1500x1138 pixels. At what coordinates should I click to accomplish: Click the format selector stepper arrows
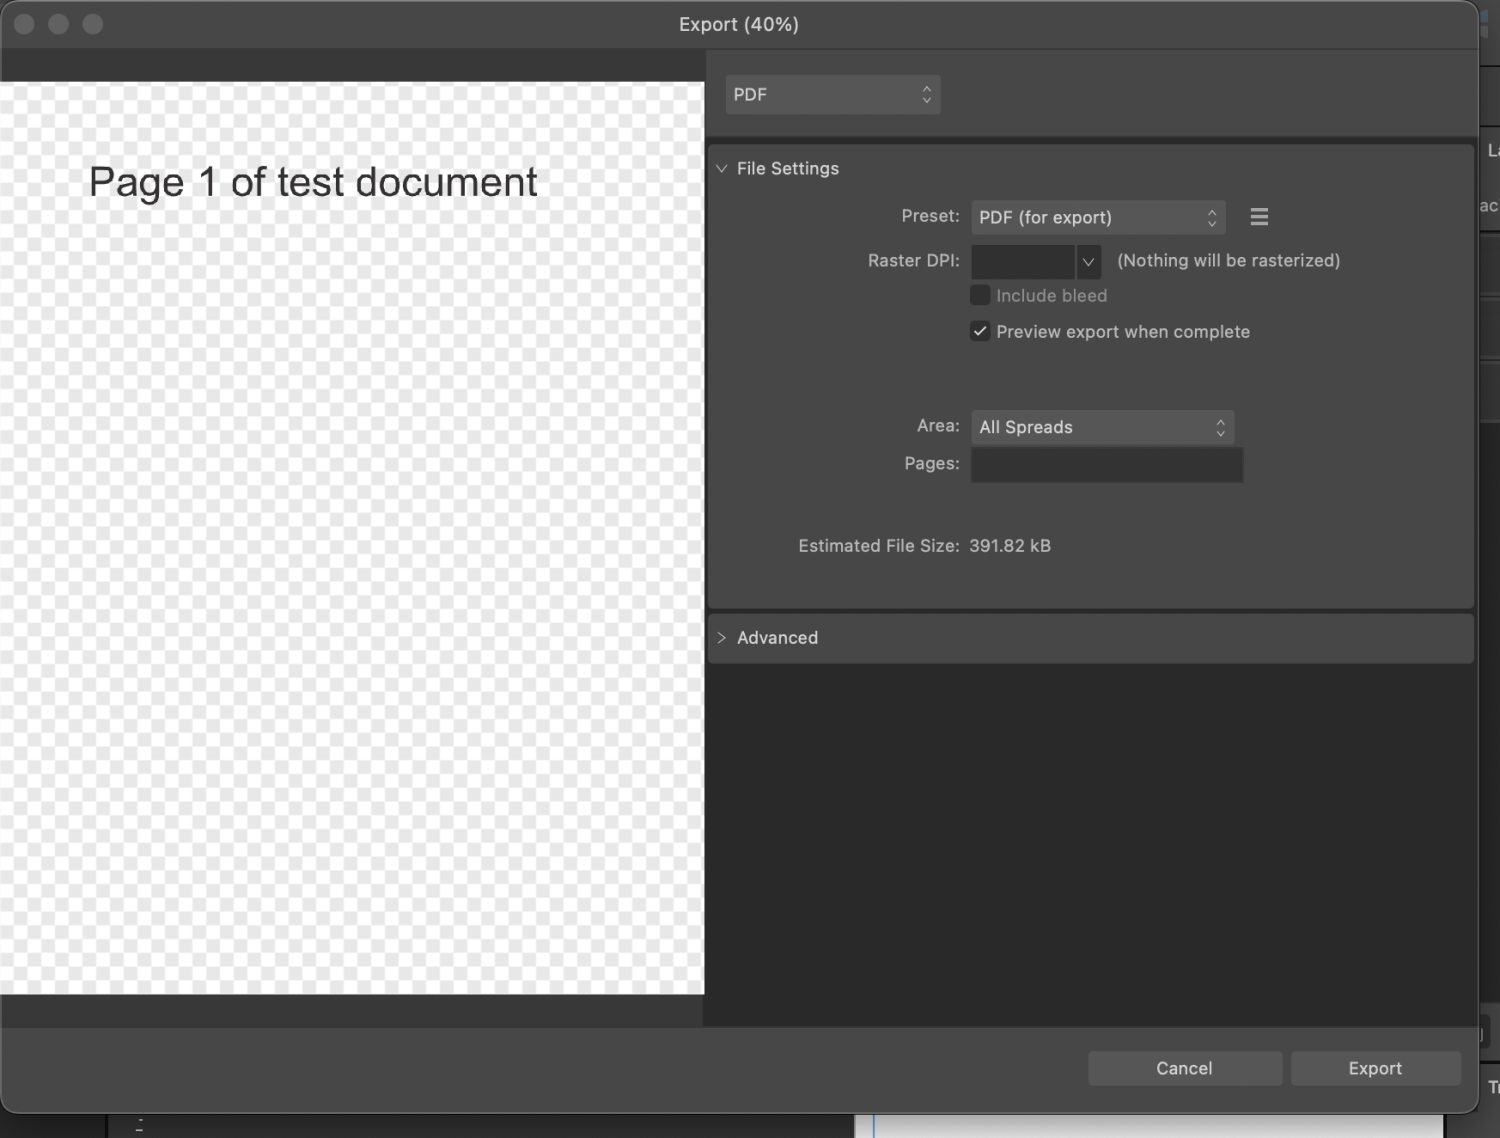pyautogui.click(x=926, y=94)
